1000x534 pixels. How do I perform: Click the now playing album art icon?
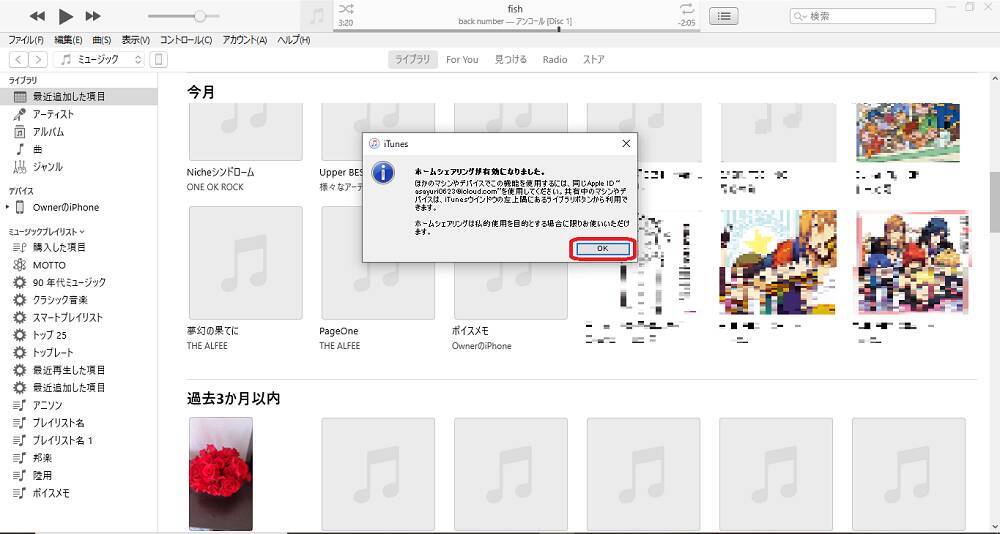[317, 16]
